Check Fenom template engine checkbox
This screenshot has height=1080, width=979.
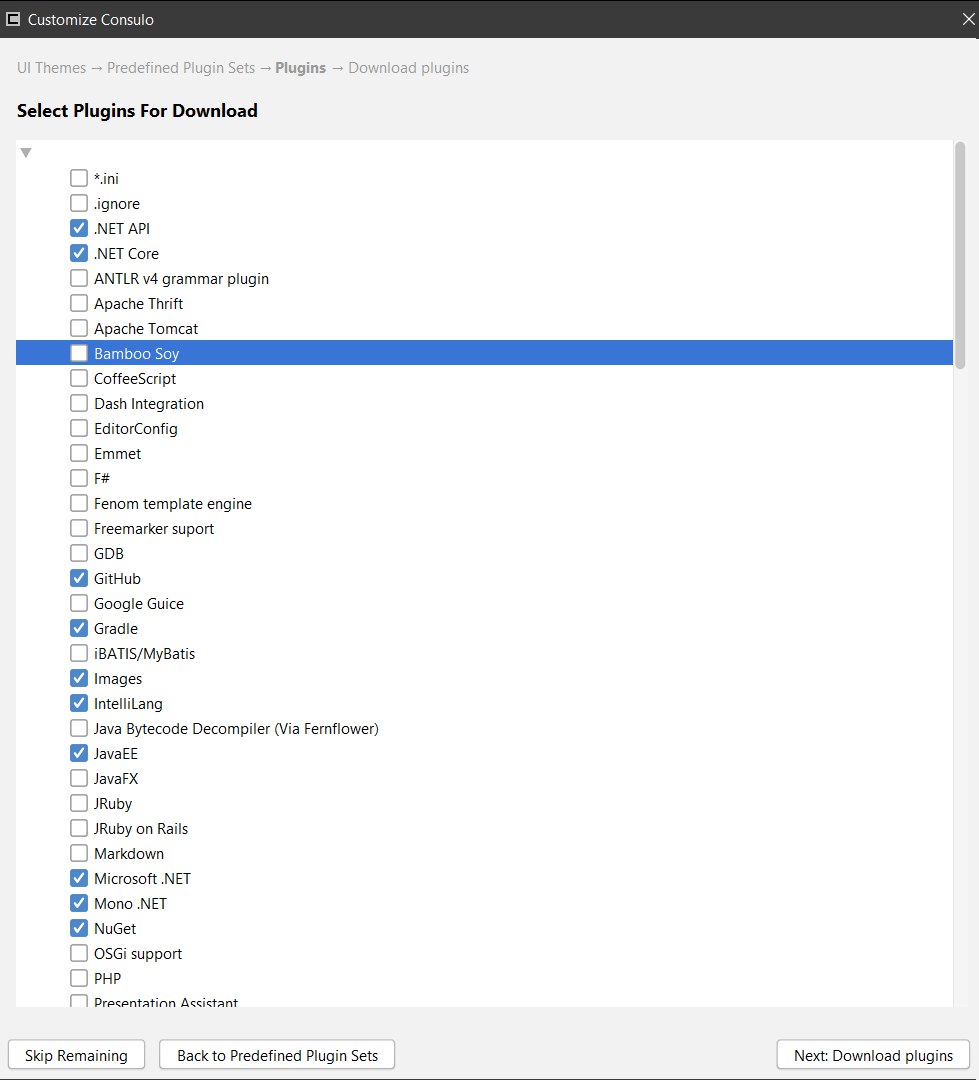[79, 503]
